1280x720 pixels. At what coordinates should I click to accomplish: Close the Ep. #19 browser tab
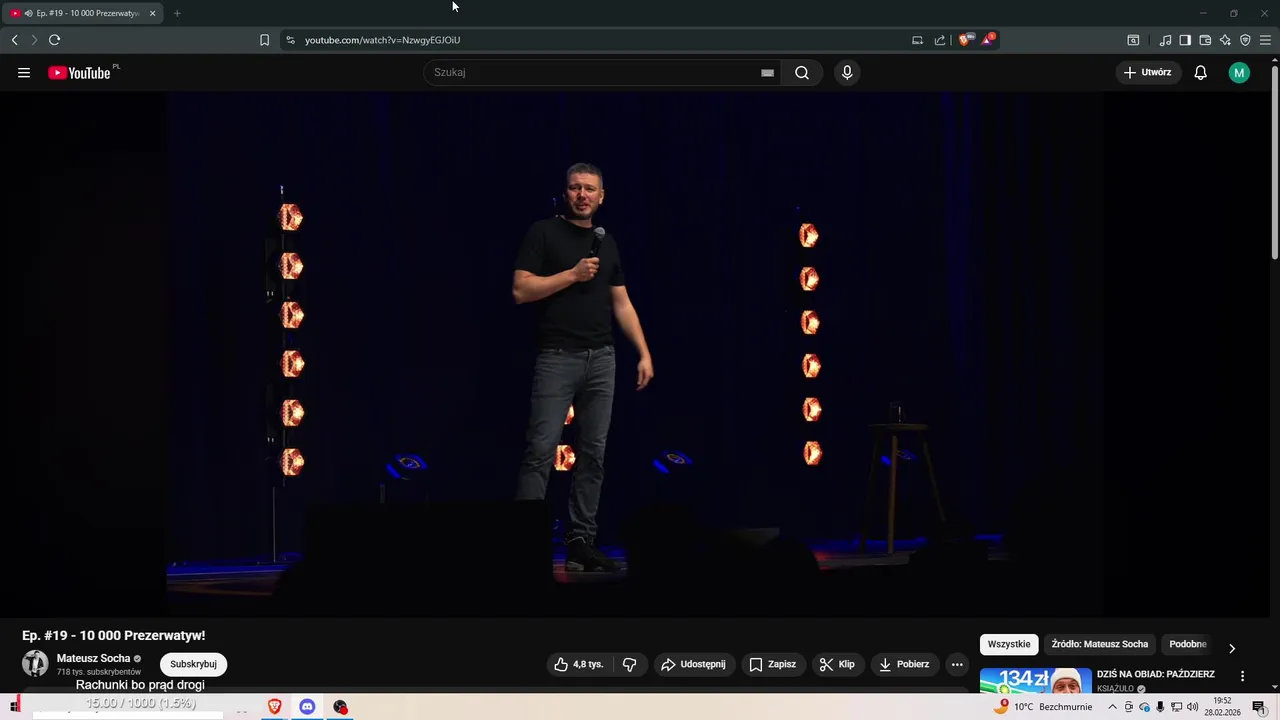coord(152,13)
